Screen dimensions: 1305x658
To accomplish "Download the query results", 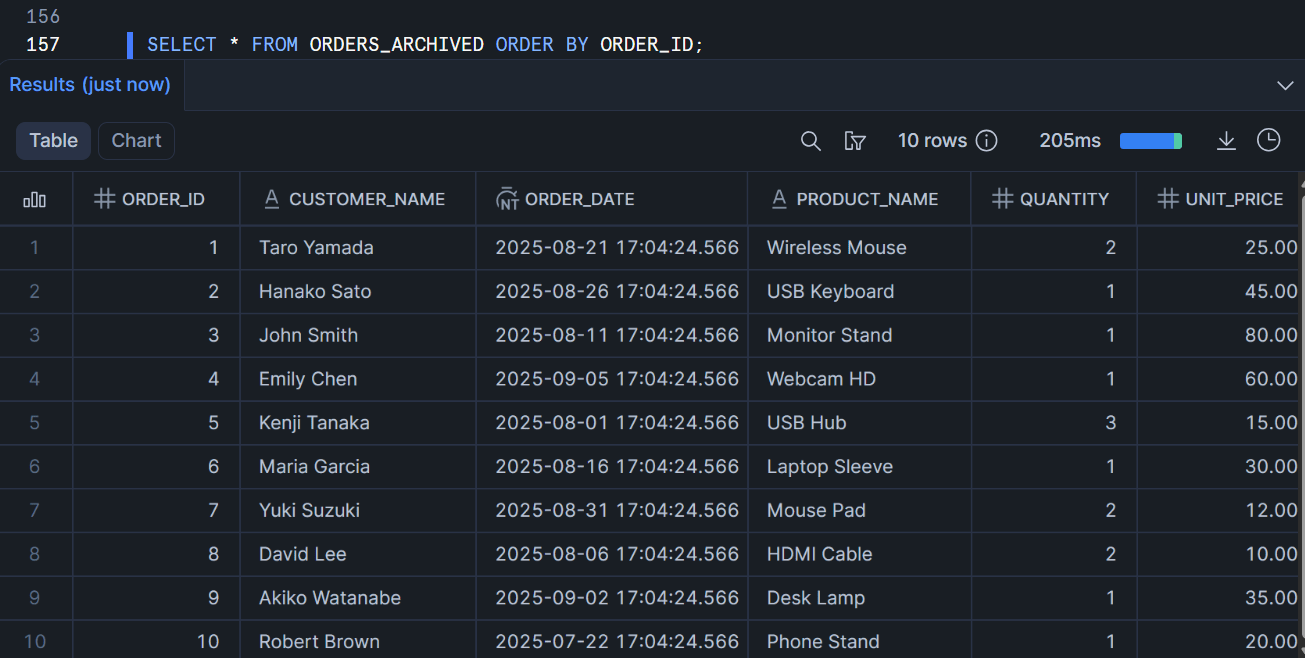I will tap(1226, 141).
